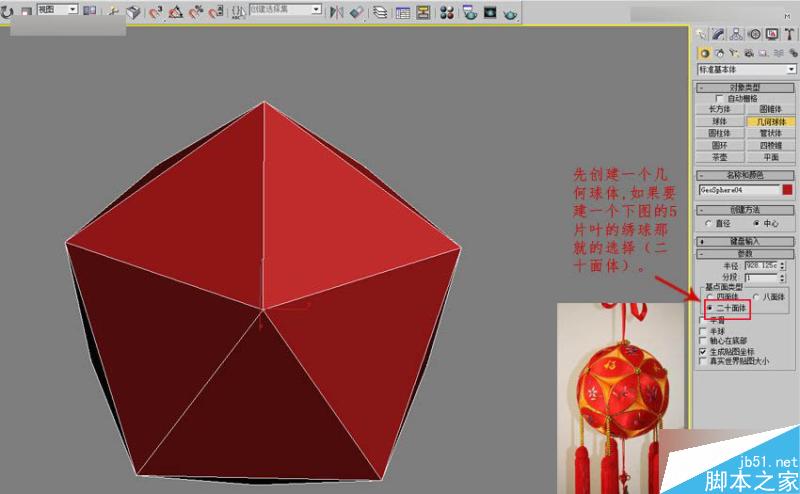Click the 平面 plane button
The width and height of the screenshot is (800, 494).
pyautogui.click(x=770, y=157)
